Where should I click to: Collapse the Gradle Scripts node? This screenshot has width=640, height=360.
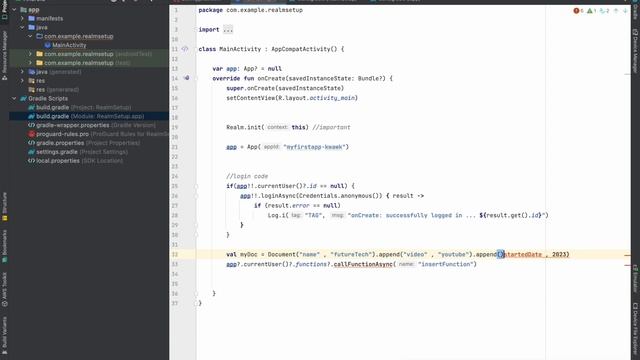[x=14, y=98]
